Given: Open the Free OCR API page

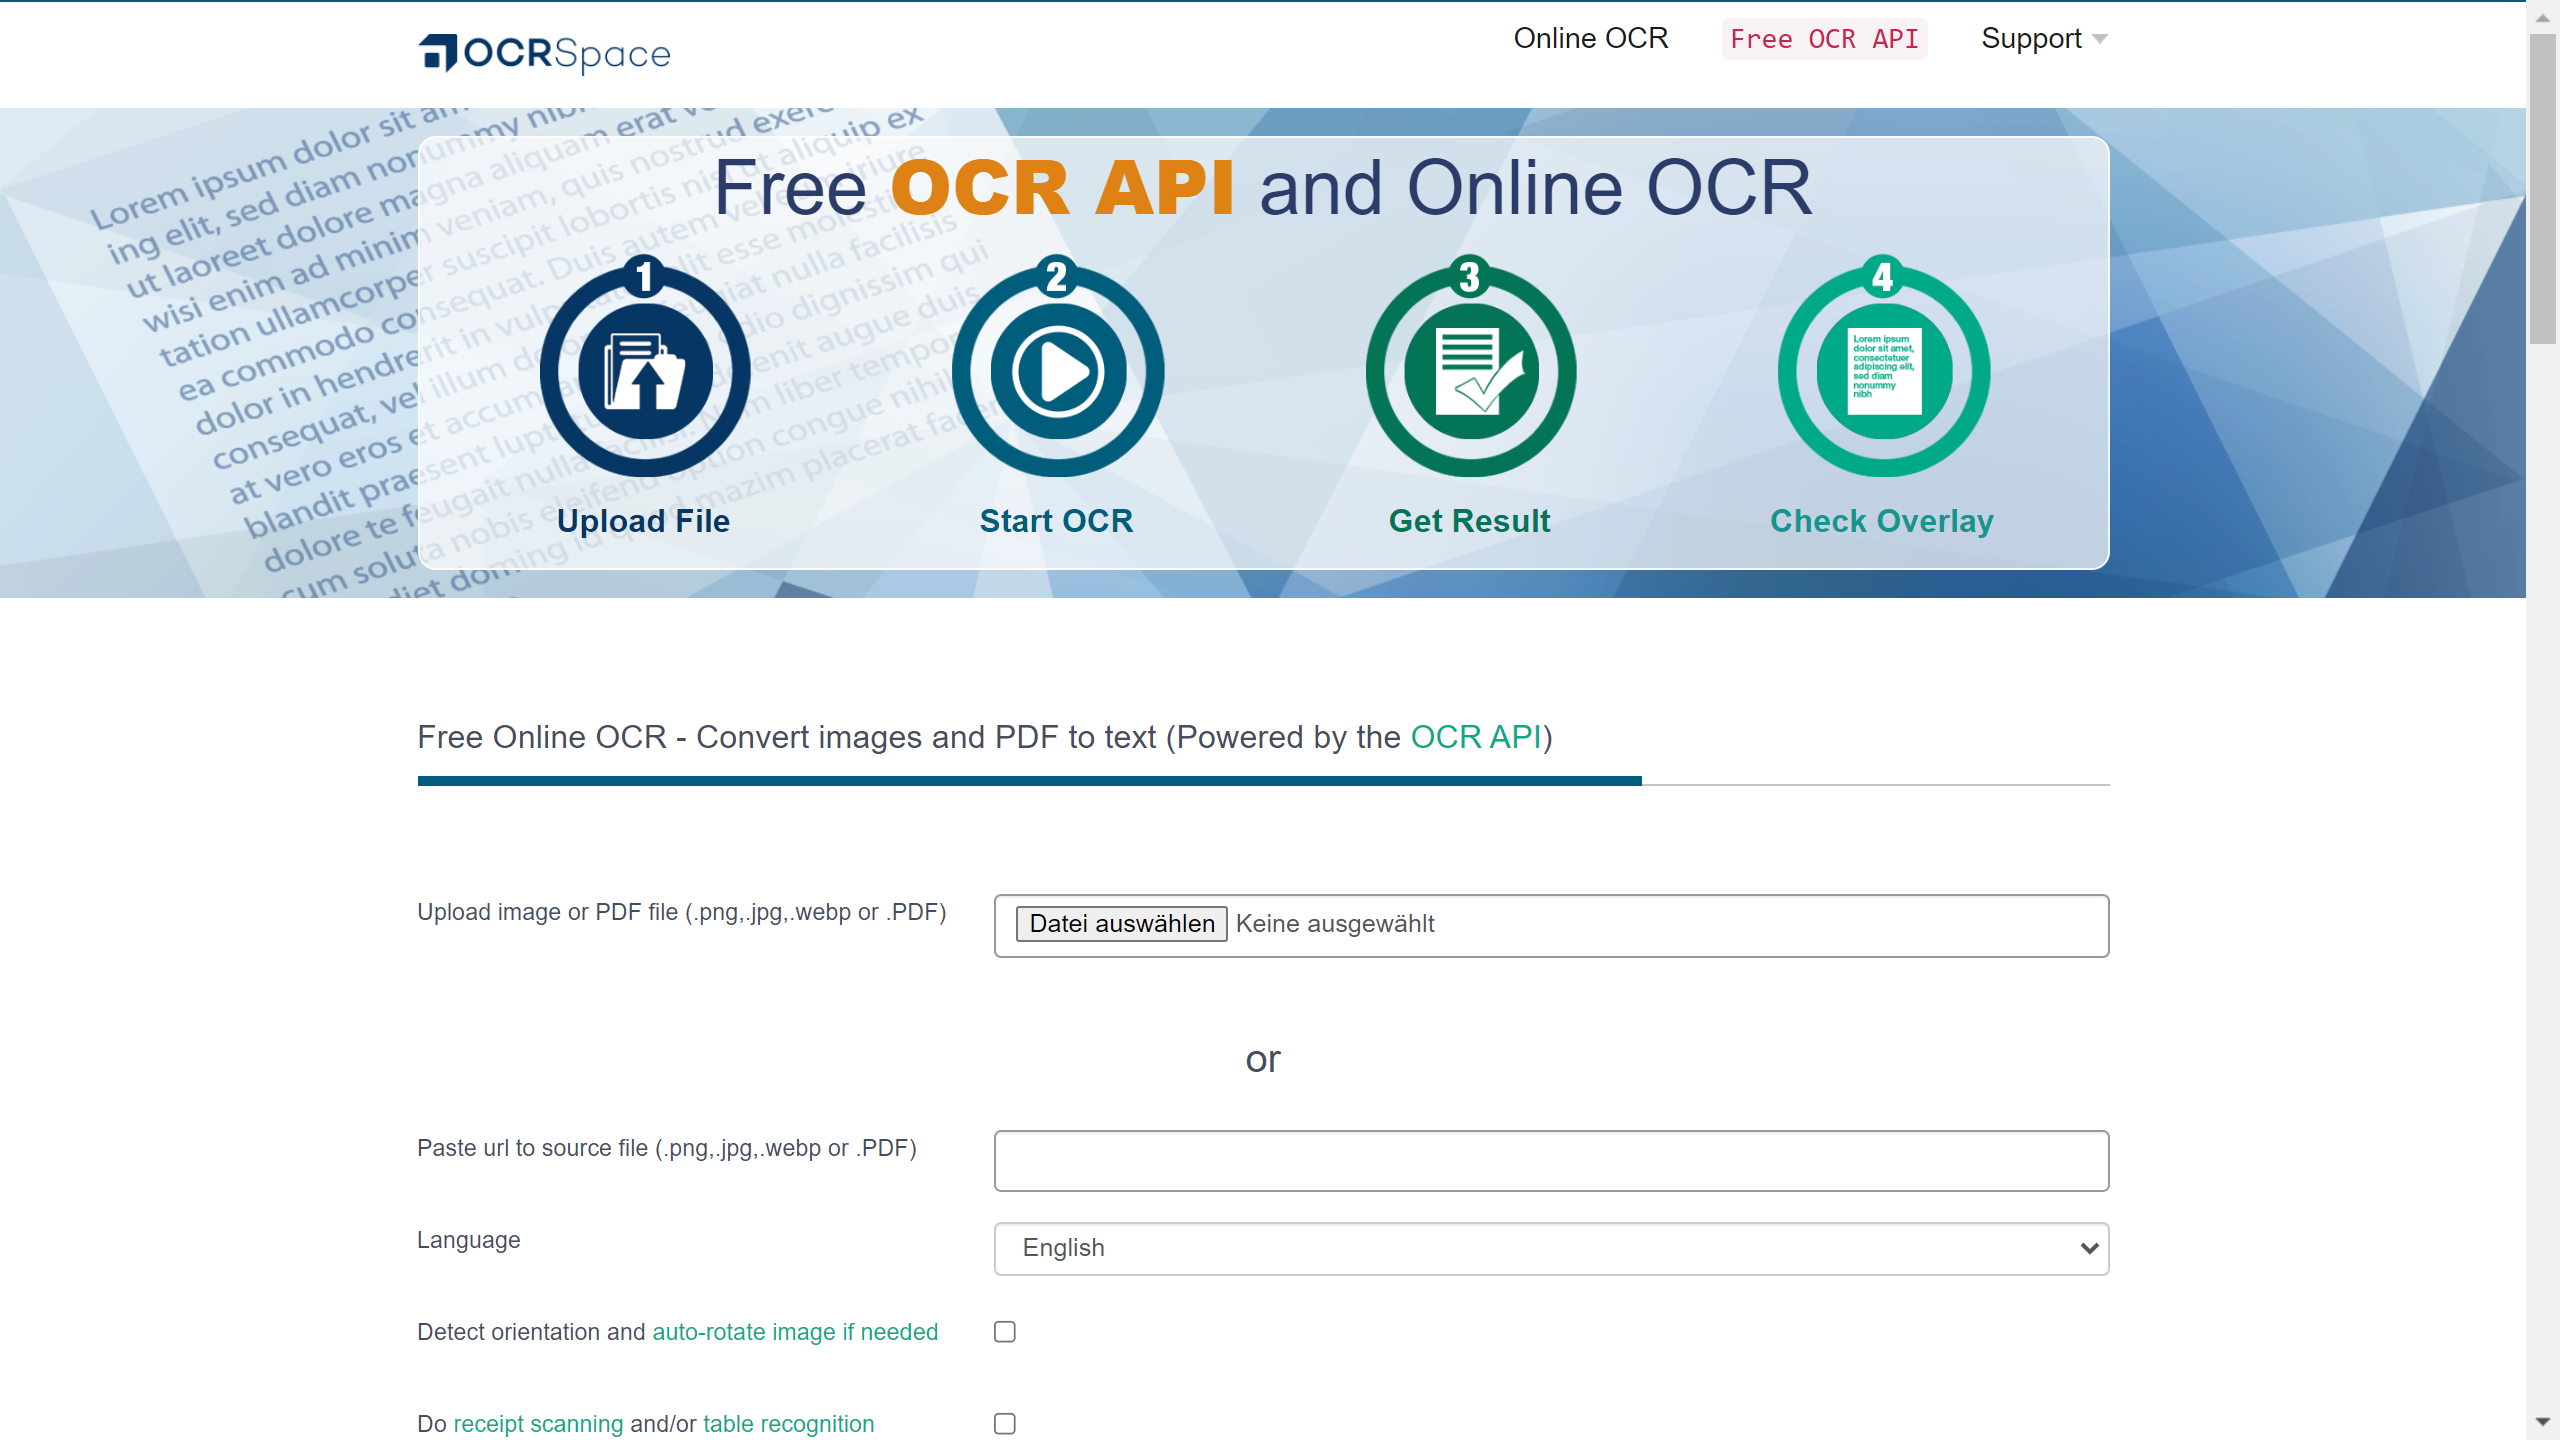Looking at the screenshot, I should 1824,39.
